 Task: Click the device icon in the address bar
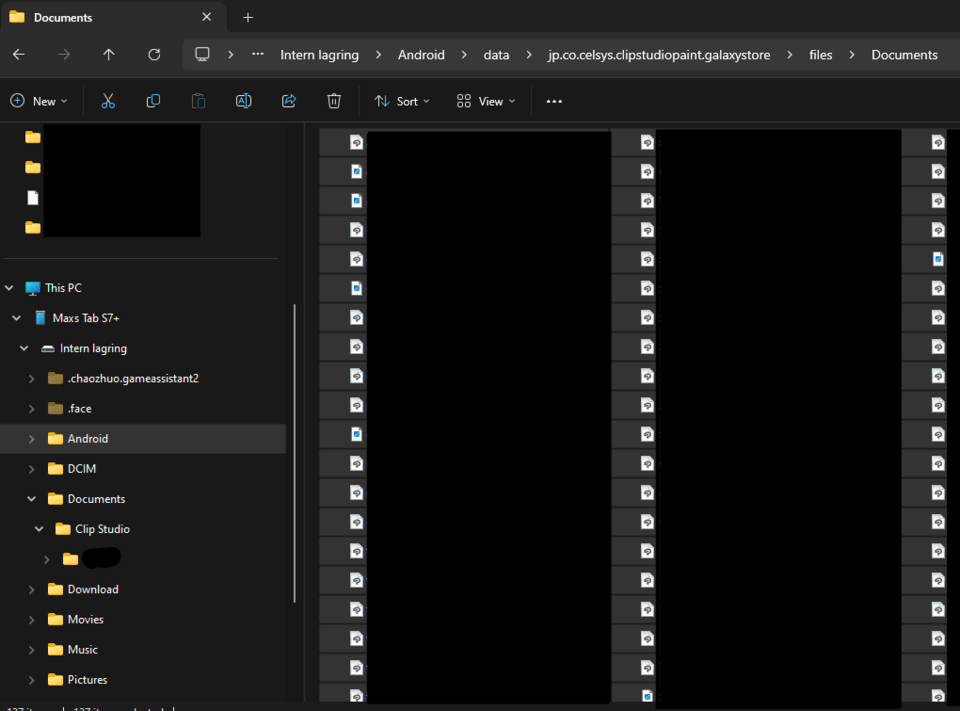tap(202, 55)
